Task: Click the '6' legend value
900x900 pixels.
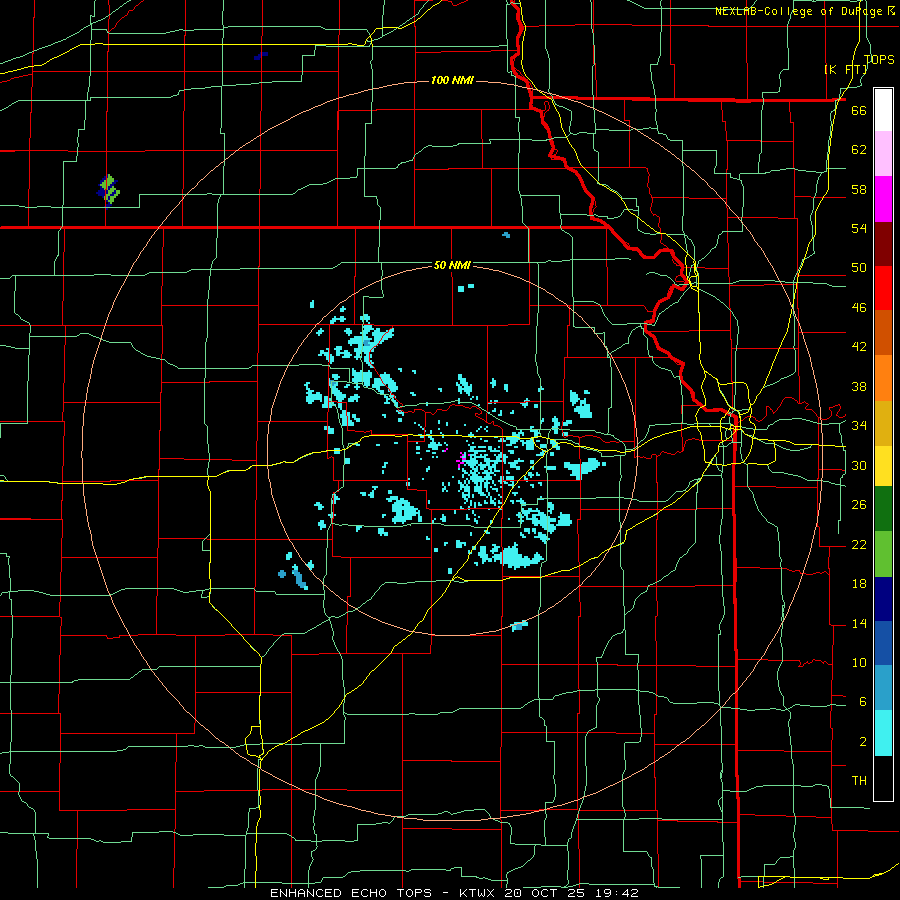Action: click(862, 702)
